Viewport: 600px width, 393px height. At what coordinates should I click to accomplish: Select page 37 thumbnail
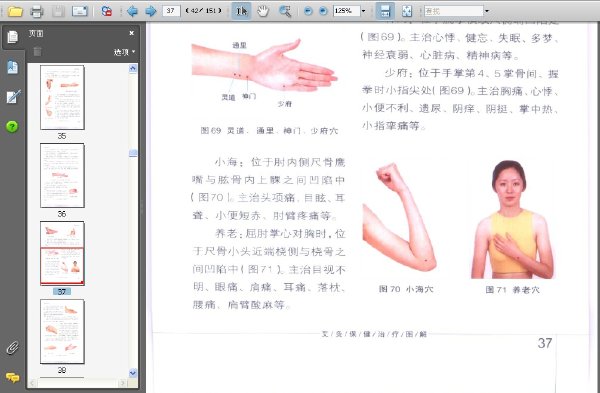coord(62,253)
